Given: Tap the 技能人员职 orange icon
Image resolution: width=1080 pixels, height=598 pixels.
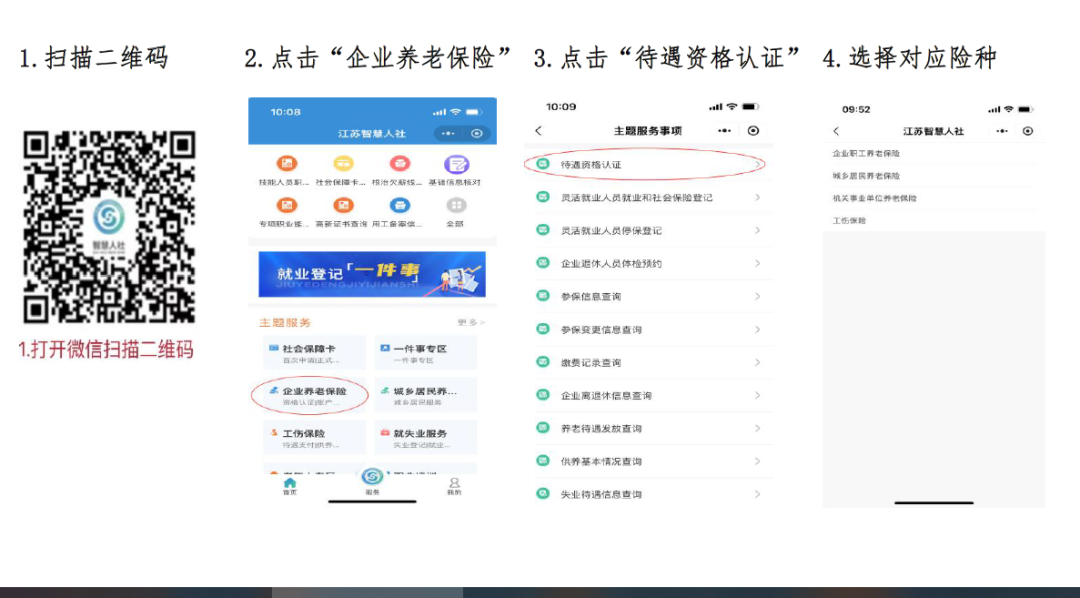Looking at the screenshot, I should coord(287,164).
